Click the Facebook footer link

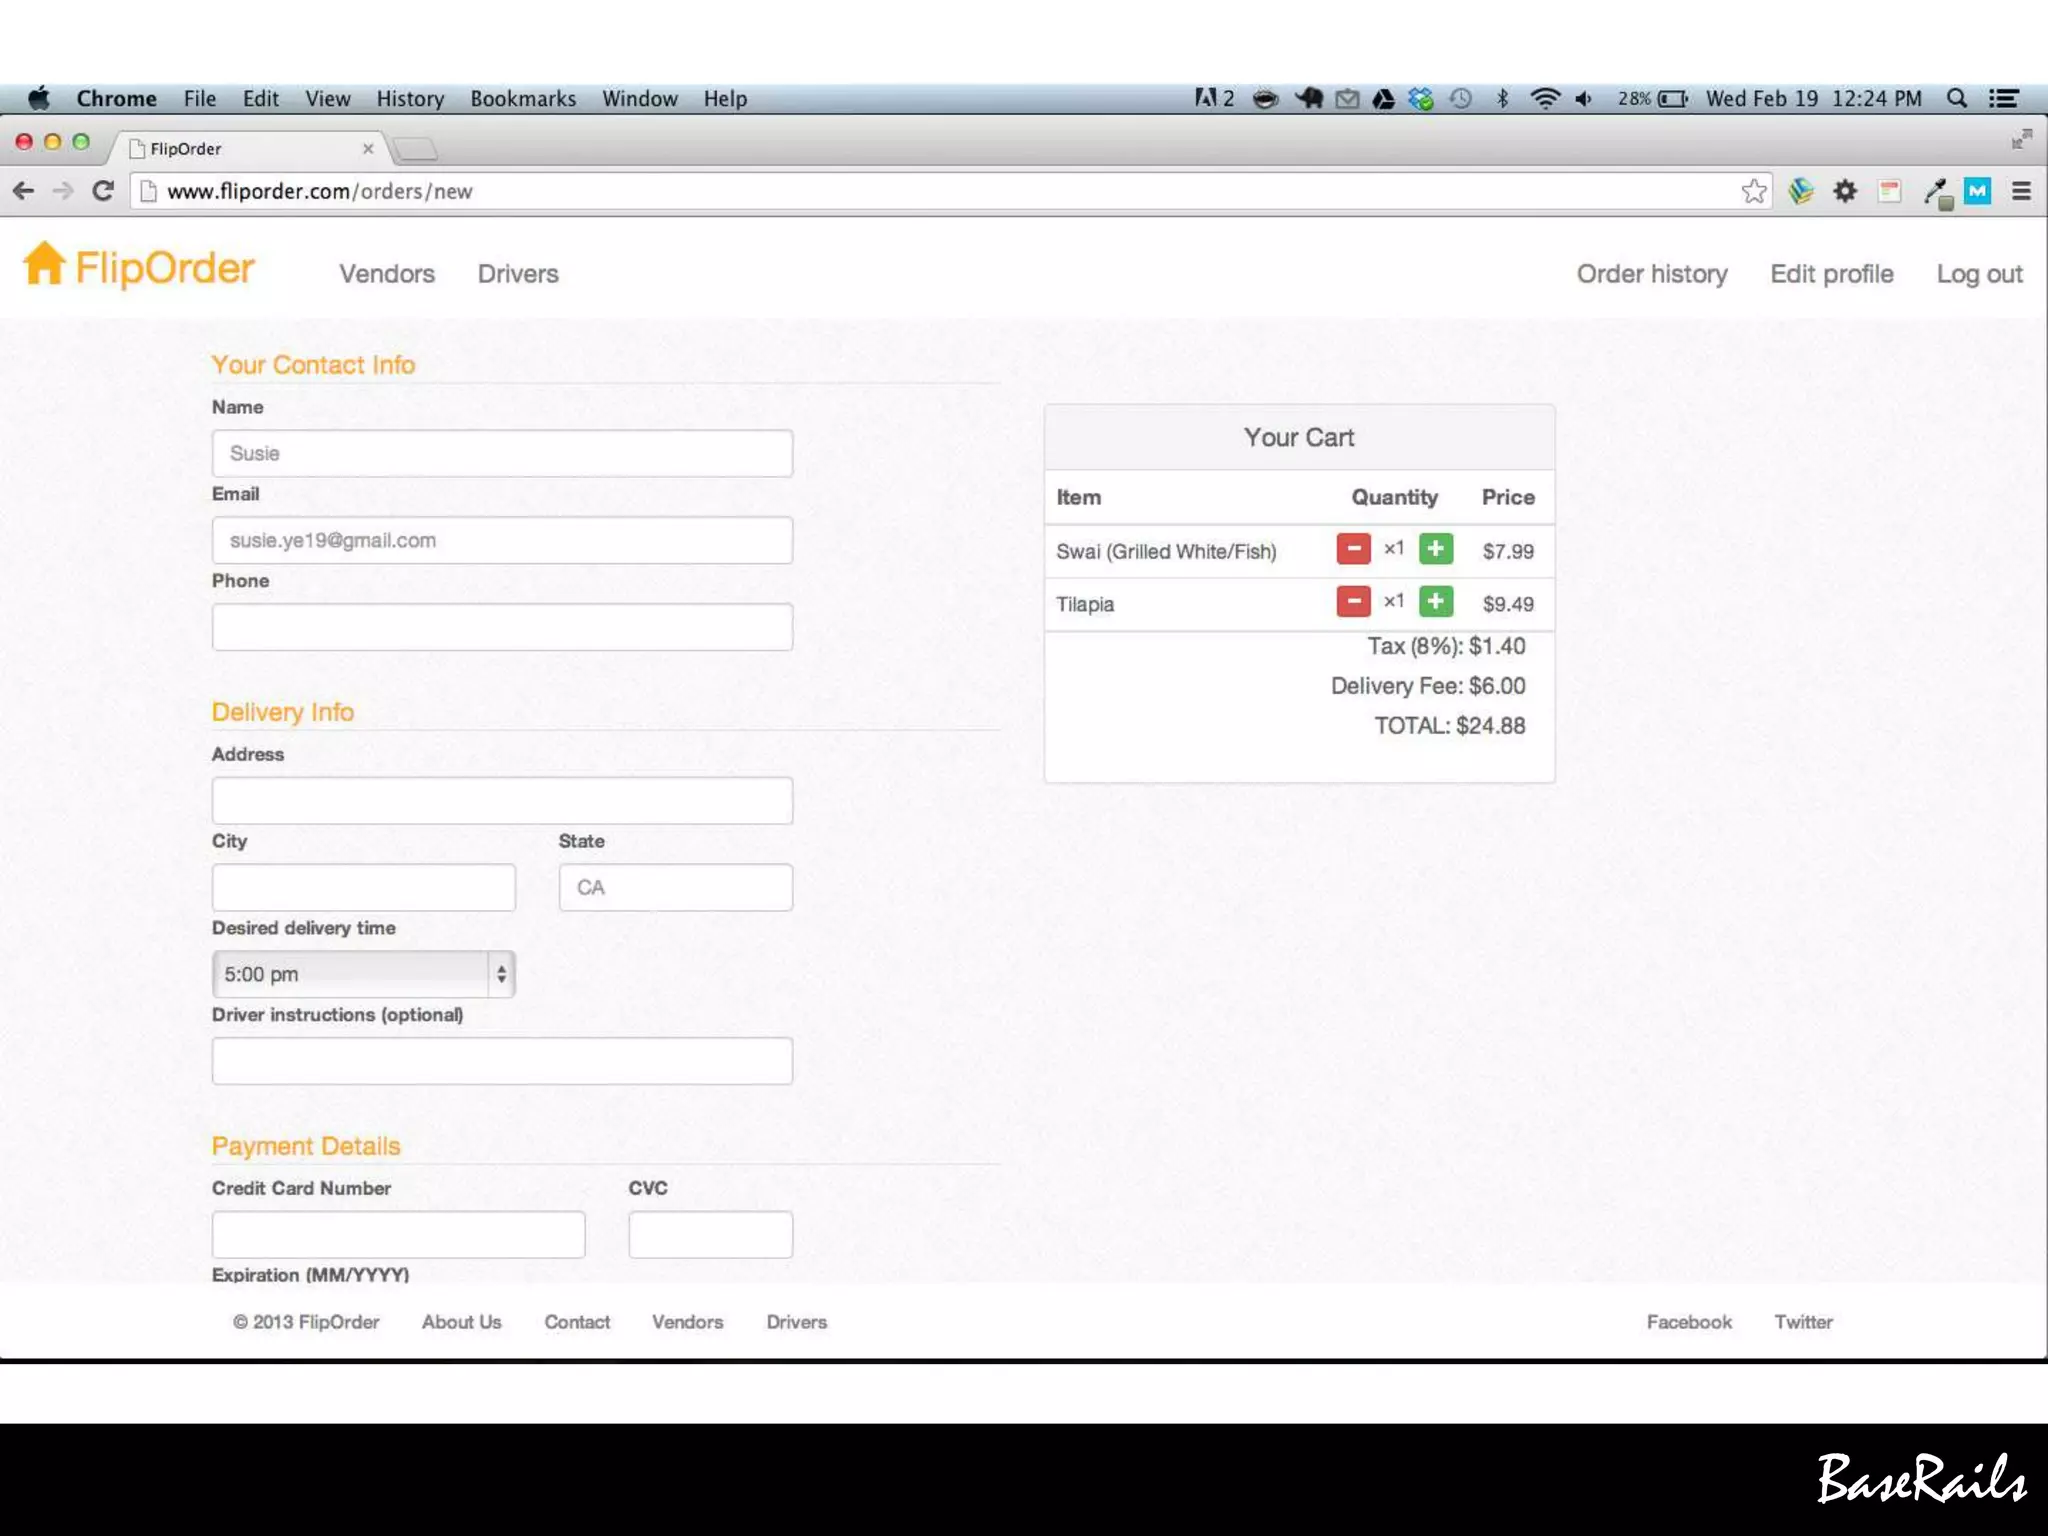click(x=1689, y=1322)
